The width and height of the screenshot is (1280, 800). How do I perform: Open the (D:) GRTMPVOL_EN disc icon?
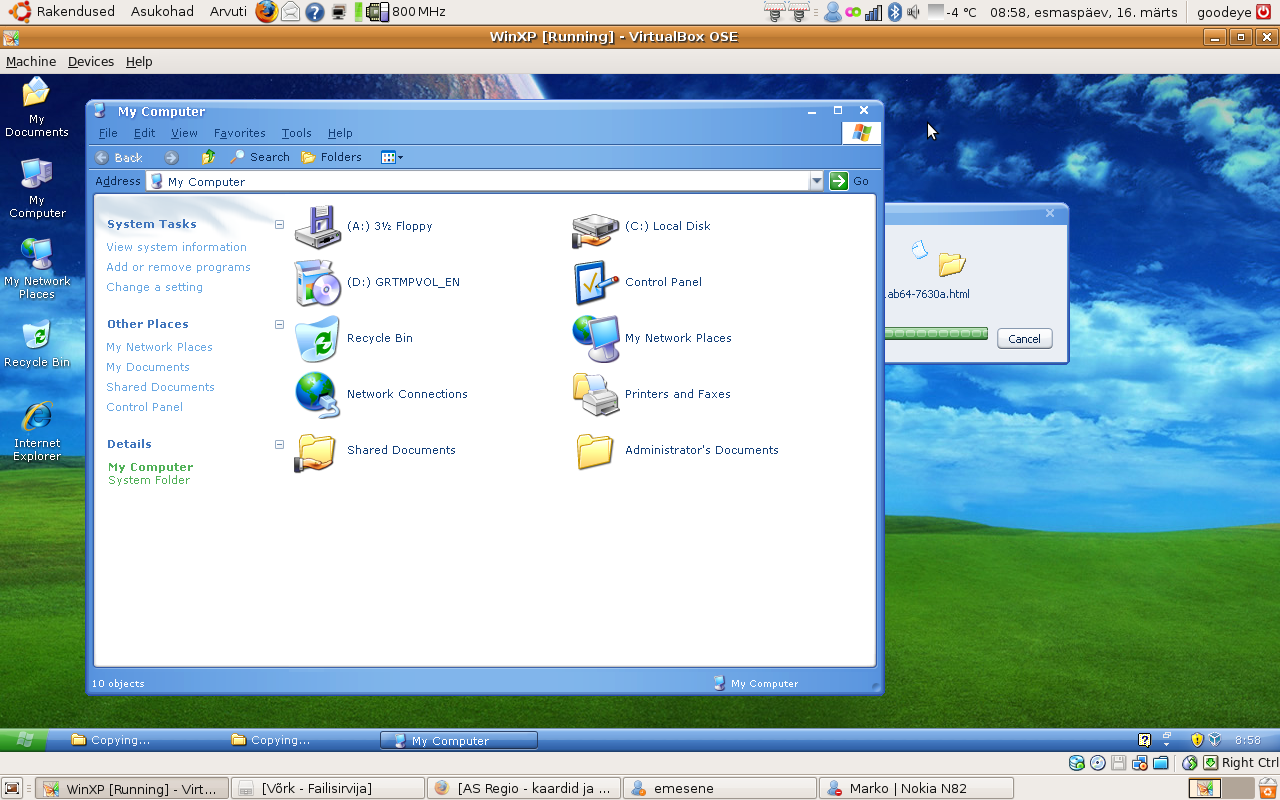(317, 283)
